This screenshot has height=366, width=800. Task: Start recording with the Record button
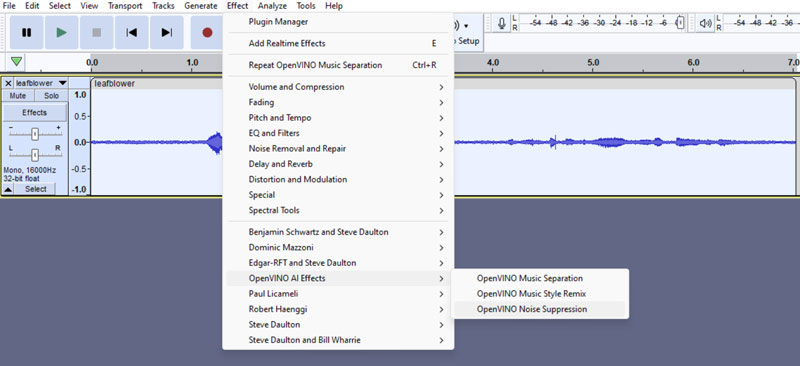207,33
